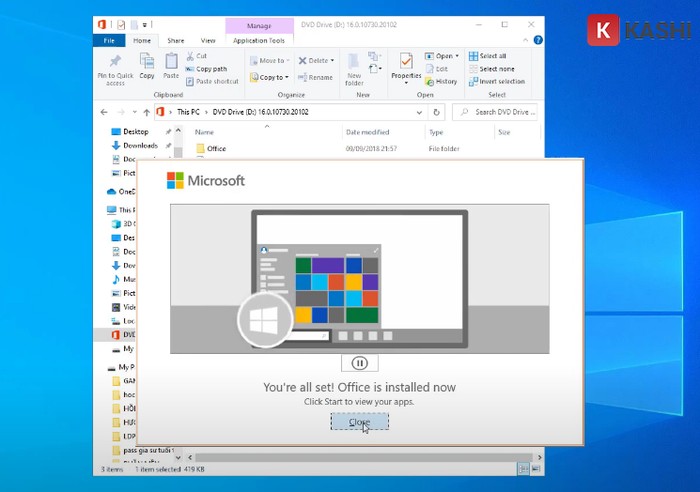Viewport: 700px width, 492px height.
Task: Click the Close button in Office installer
Action: [x=359, y=422]
